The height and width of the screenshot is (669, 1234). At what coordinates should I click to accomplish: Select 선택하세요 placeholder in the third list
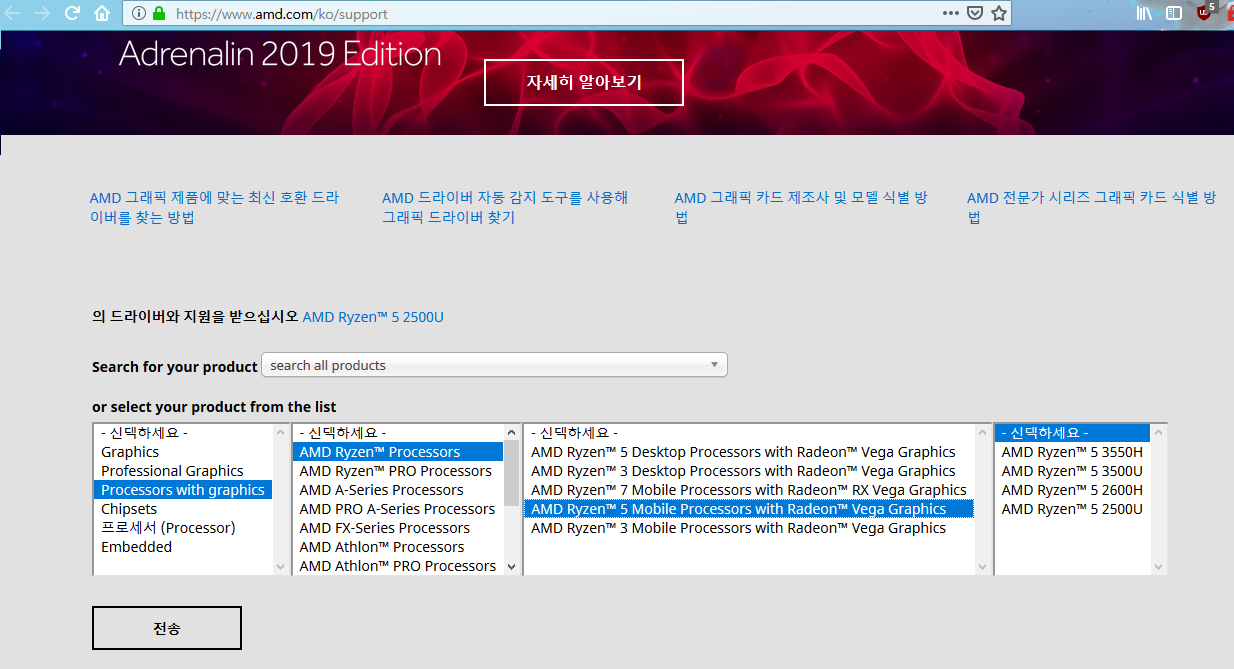tap(749, 433)
